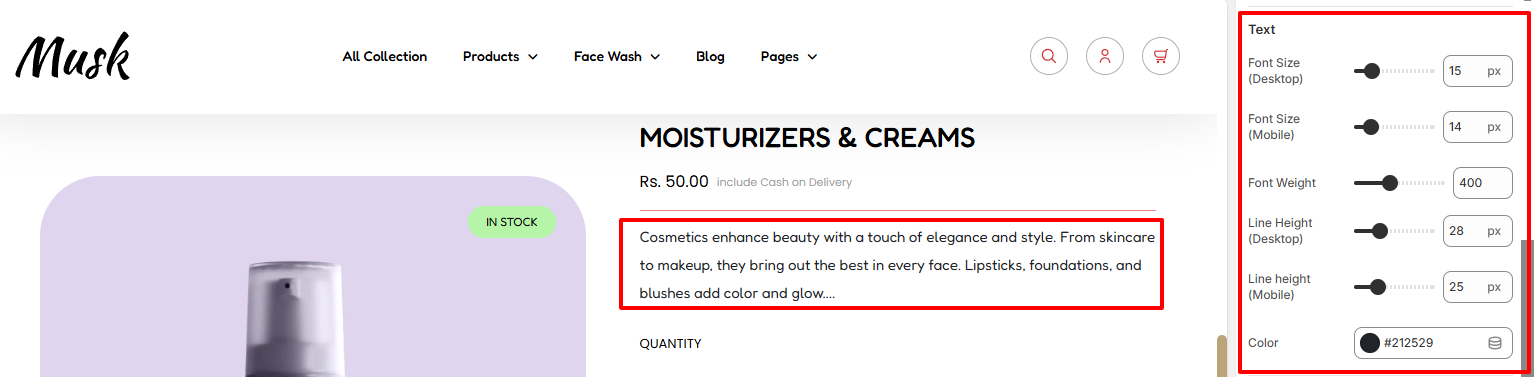Open the All Collection menu item
Screen dimensions: 1535x377
385,57
